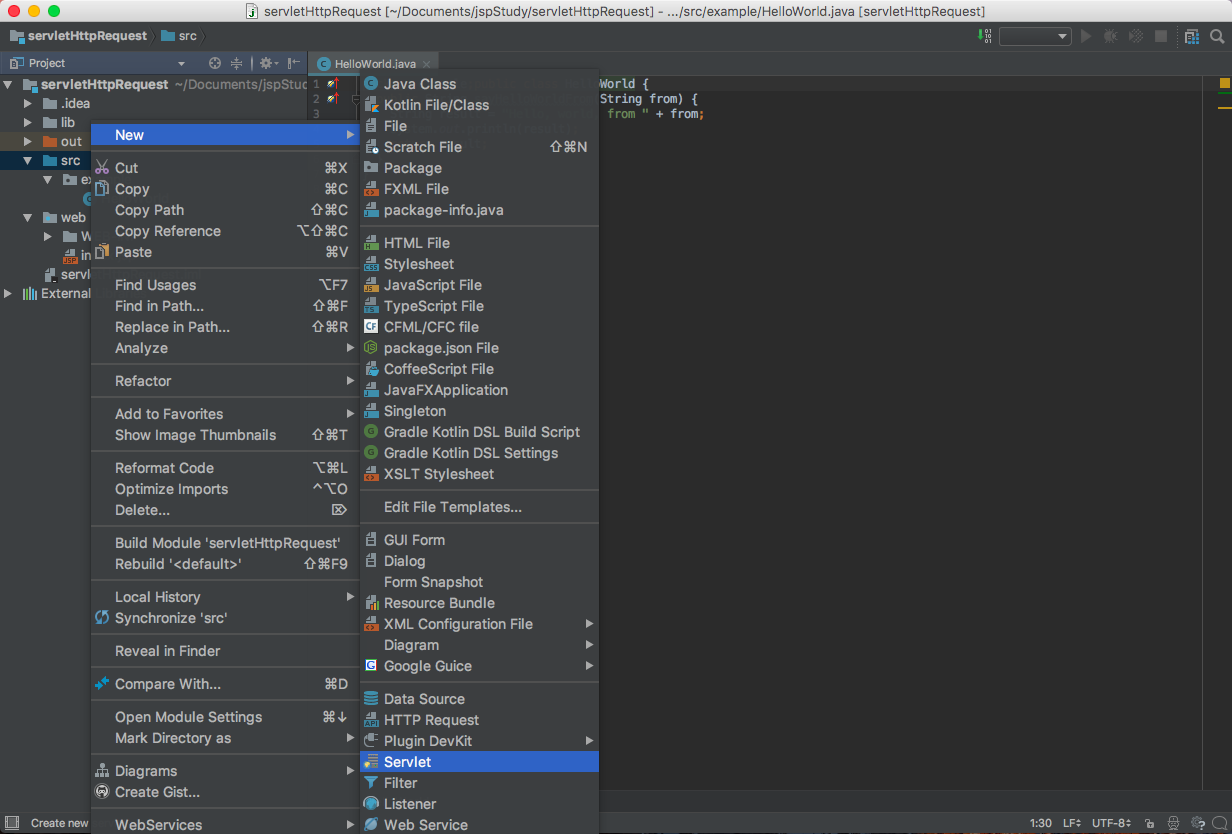The width and height of the screenshot is (1232, 834).
Task: Click the Search Everywhere magnifier icon
Action: [x=1217, y=36]
